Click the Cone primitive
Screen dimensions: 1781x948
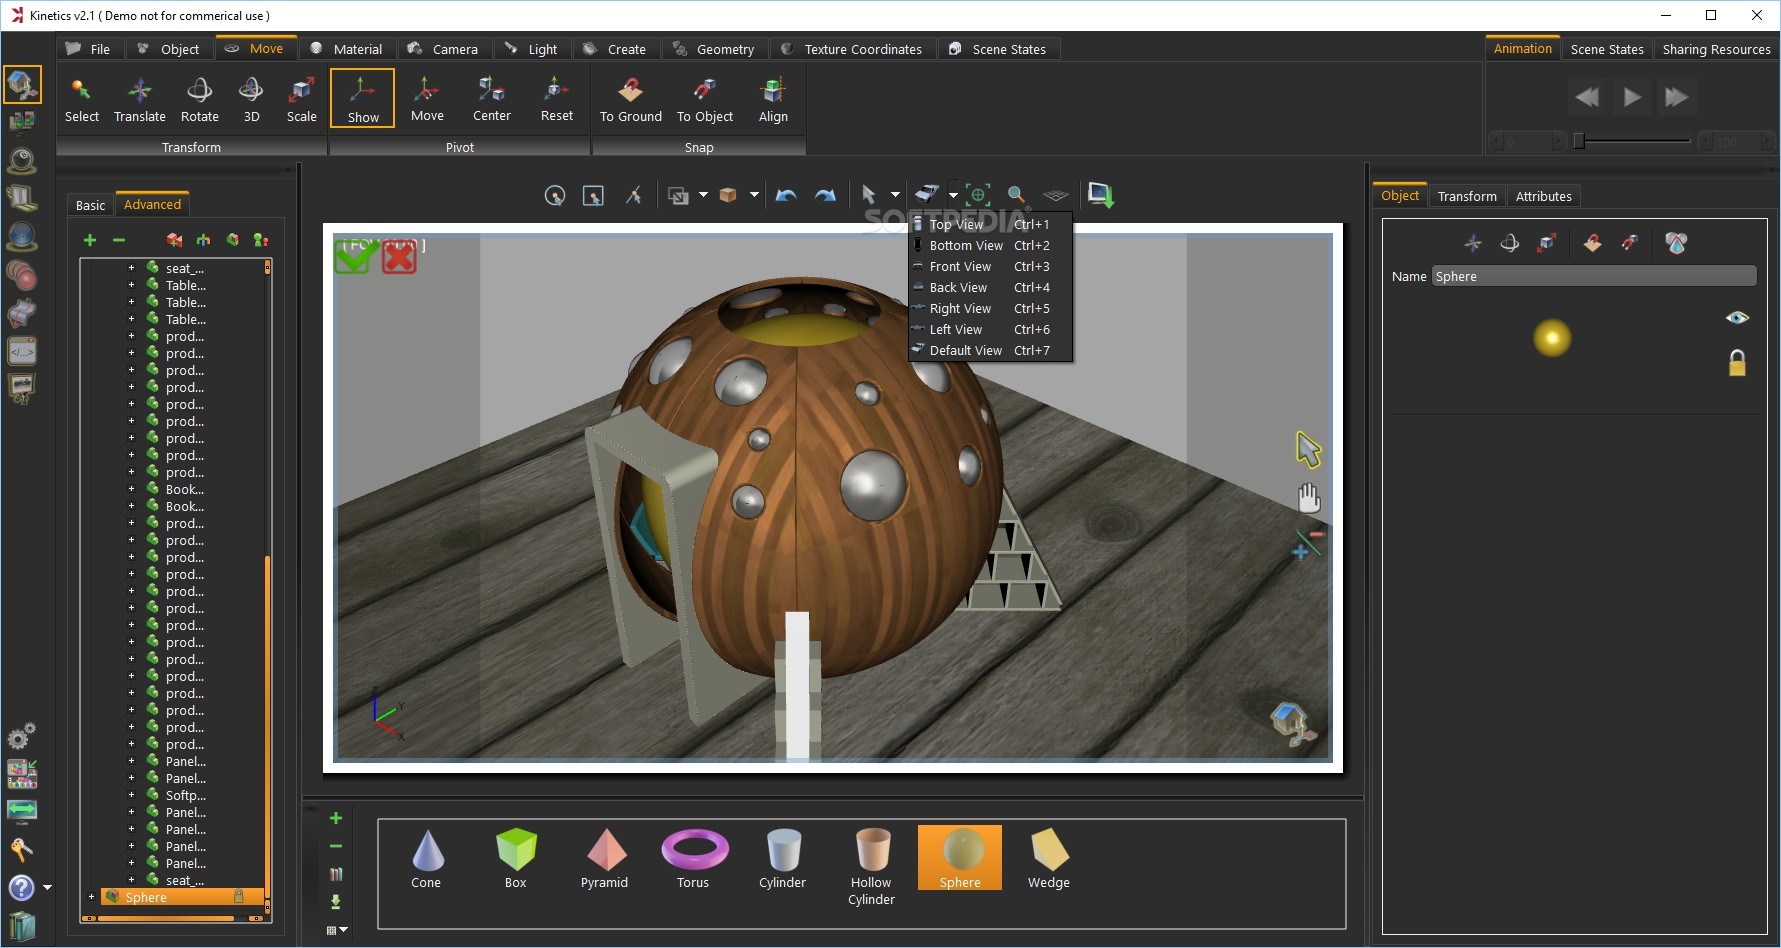pyautogui.click(x=427, y=859)
